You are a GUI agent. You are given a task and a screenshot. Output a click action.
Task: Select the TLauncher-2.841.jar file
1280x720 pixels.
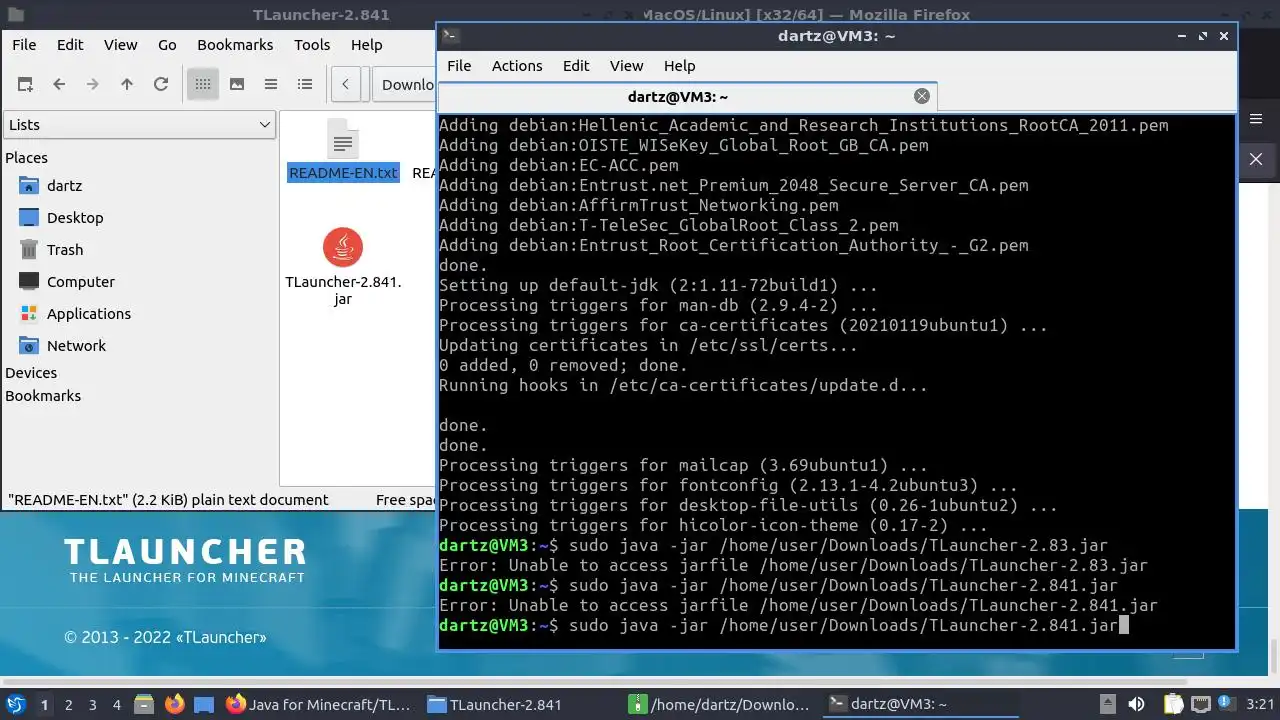343,268
